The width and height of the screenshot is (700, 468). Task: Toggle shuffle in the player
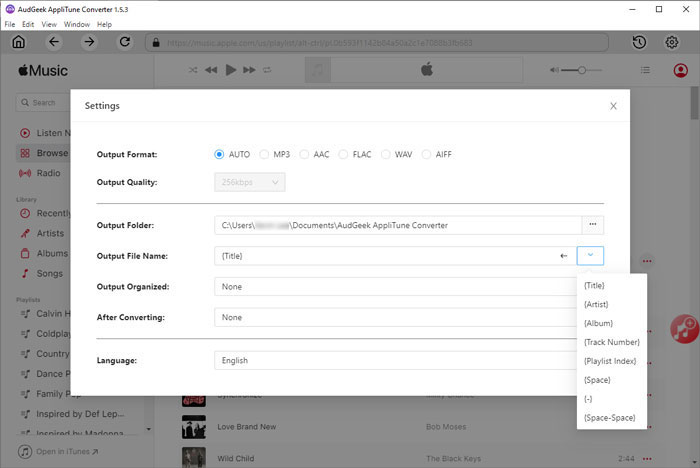[193, 70]
